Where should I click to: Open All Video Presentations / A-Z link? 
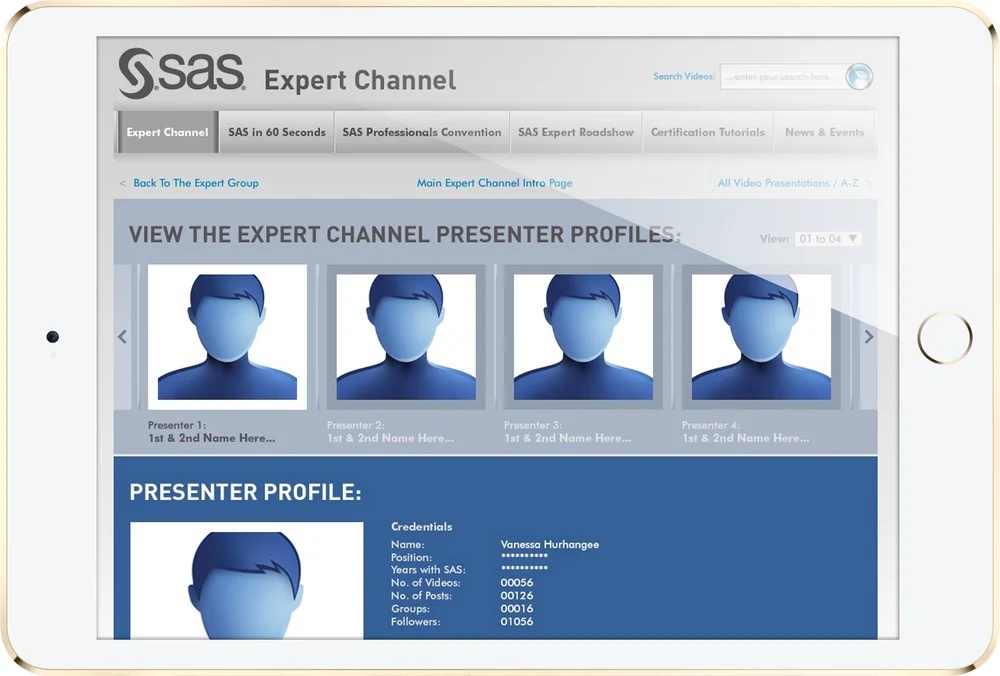(x=788, y=183)
